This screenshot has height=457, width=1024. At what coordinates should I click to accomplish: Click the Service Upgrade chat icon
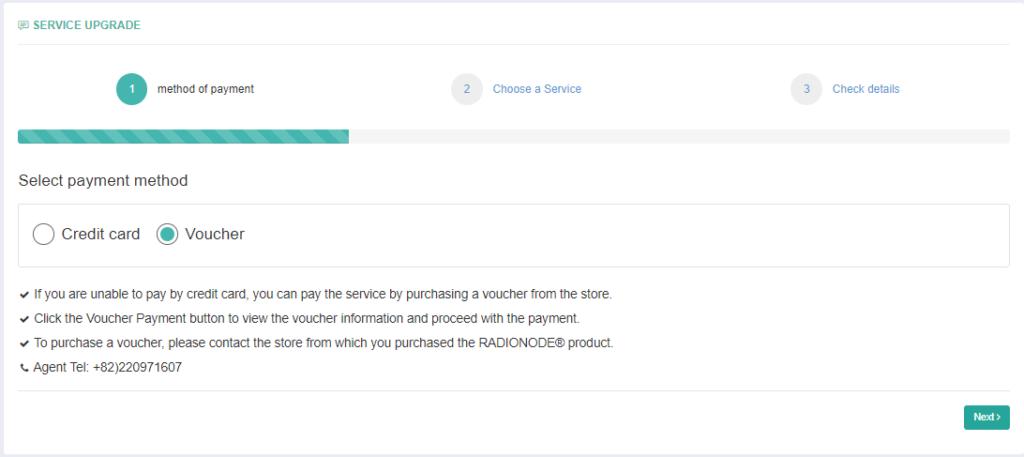click(x=24, y=25)
